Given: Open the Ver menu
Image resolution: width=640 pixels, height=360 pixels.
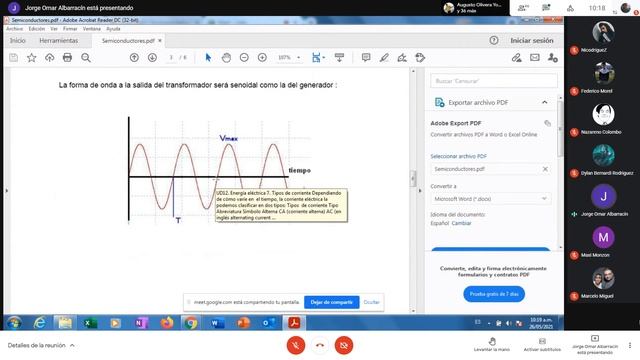Looking at the screenshot, I should point(54,29).
